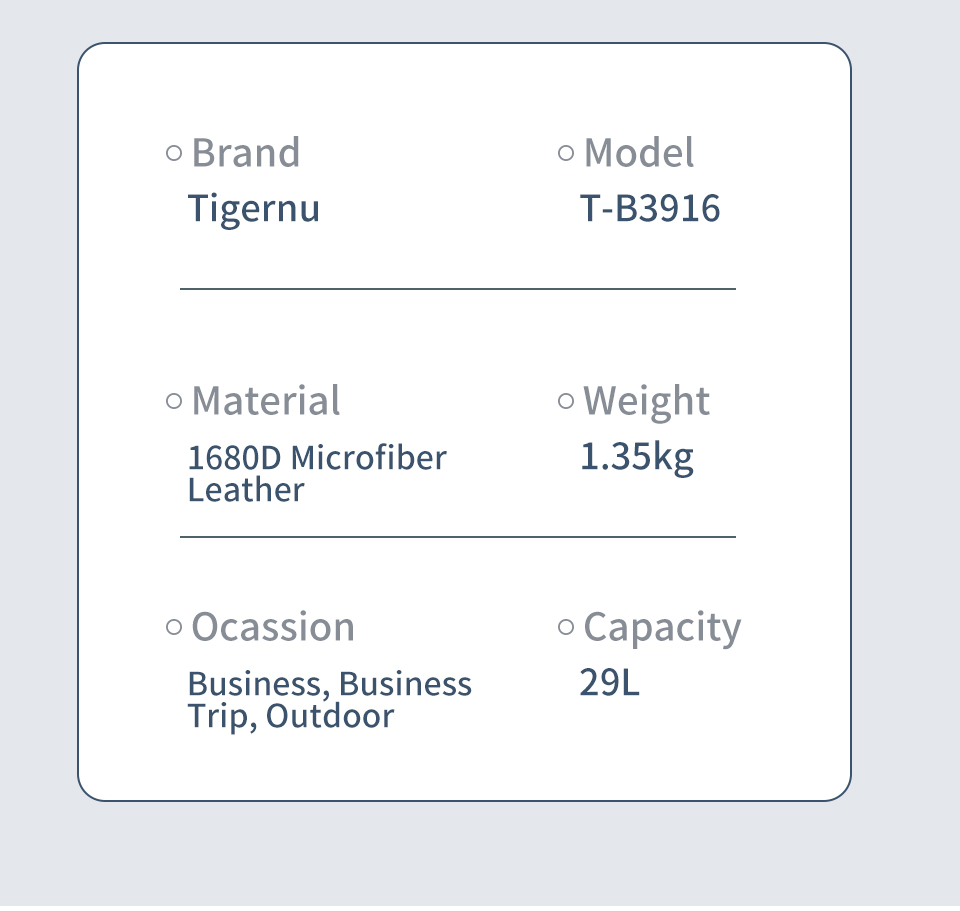Select the Tigernu brand value
This screenshot has width=960, height=912.
point(253,209)
